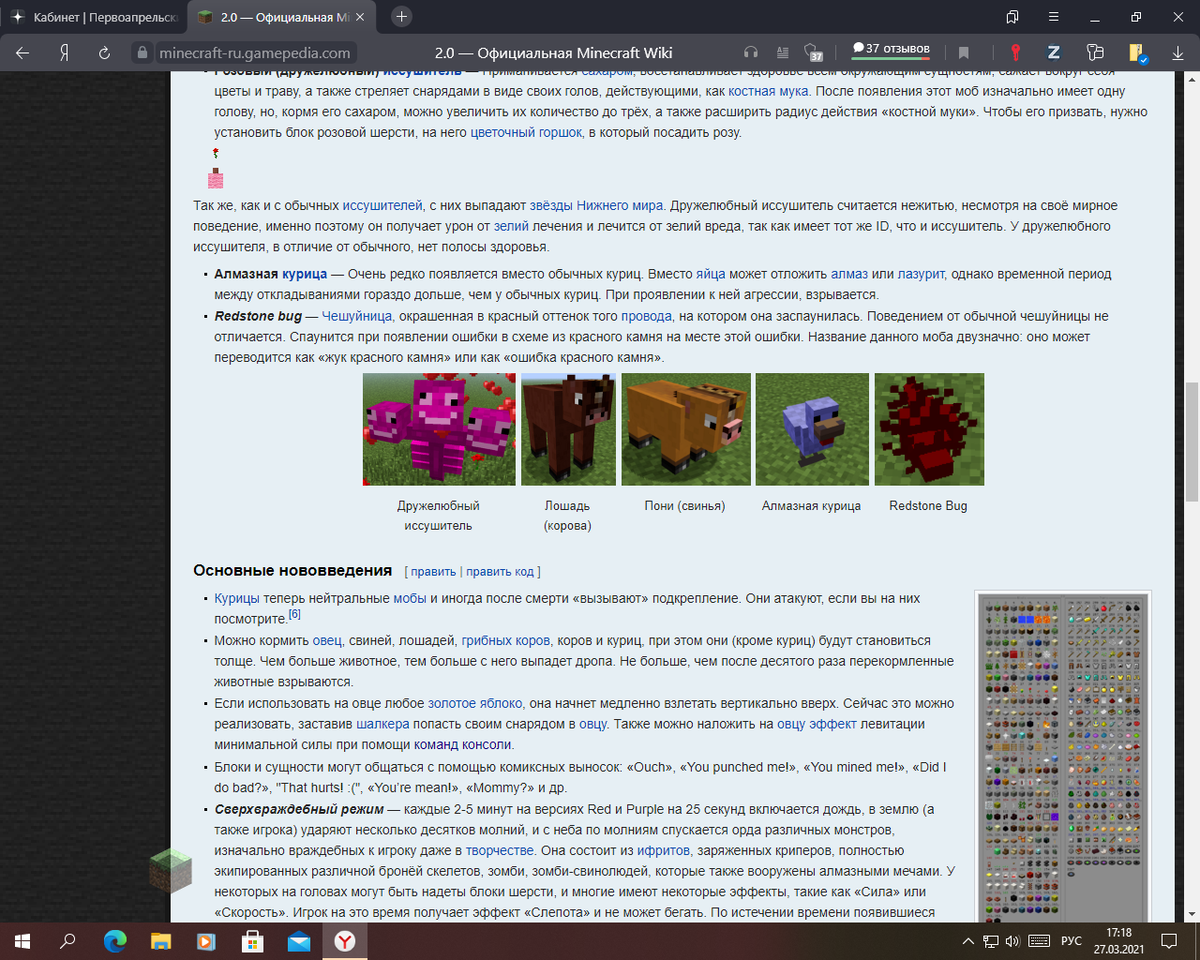Open the inventory items image on the right

point(1063,758)
